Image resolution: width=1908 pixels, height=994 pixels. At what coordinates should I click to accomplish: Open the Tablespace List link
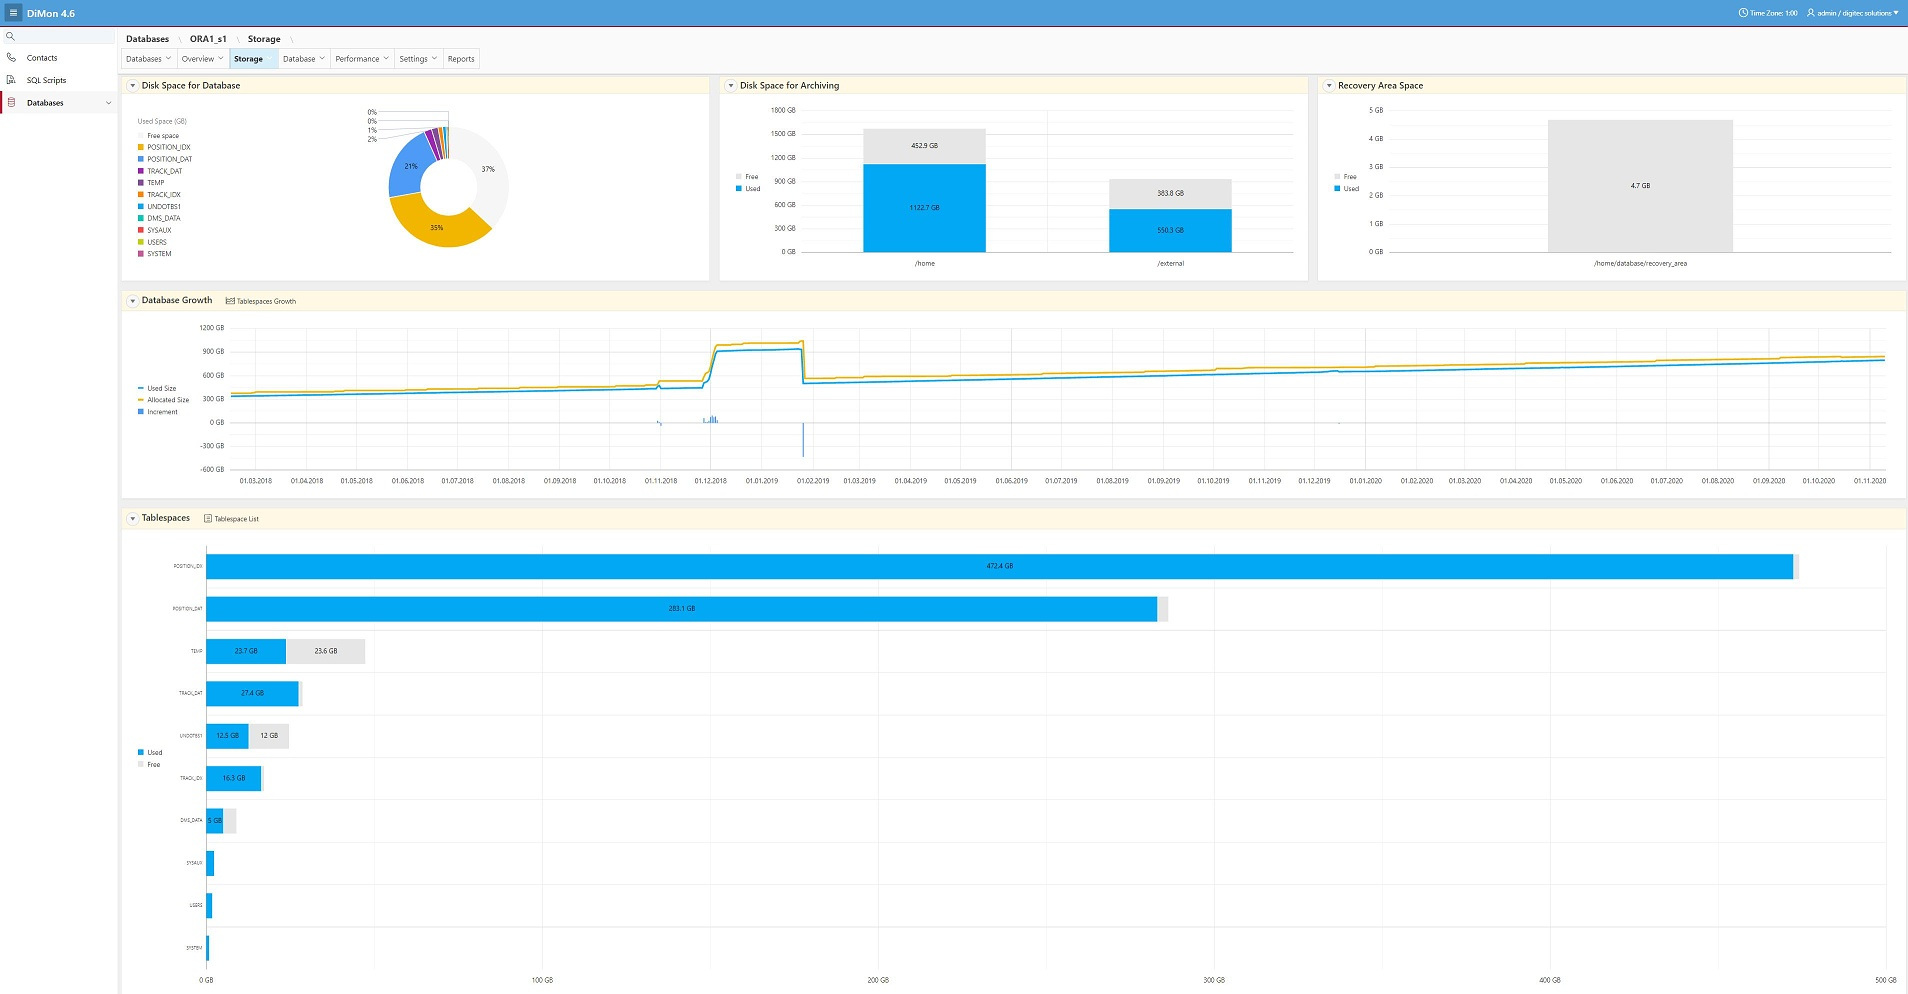coord(236,519)
